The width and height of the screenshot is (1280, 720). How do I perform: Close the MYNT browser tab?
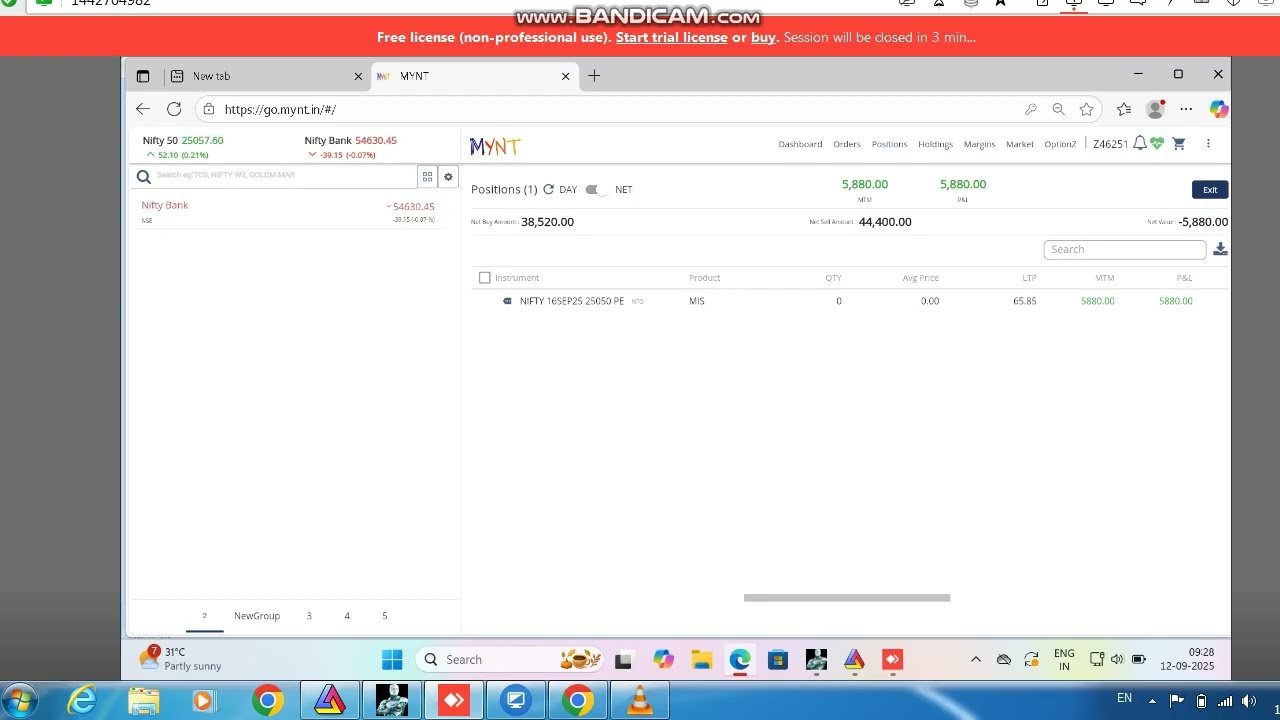(x=565, y=76)
